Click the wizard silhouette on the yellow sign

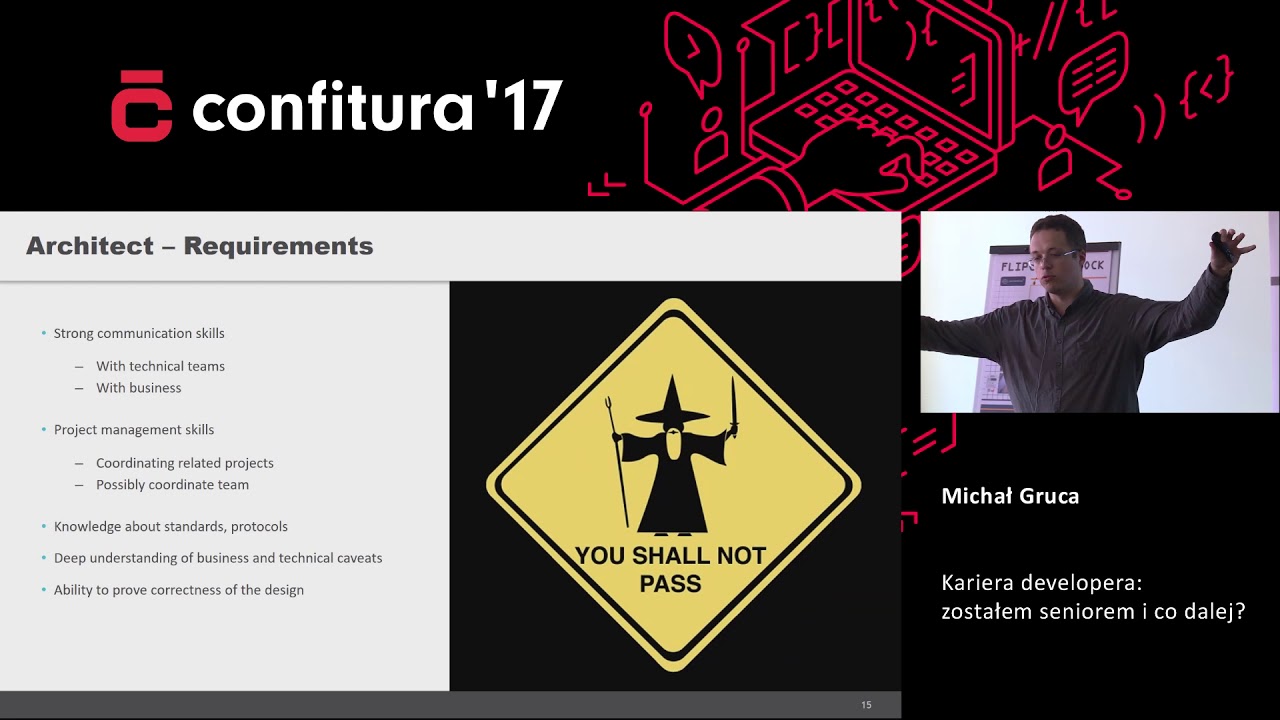(673, 455)
